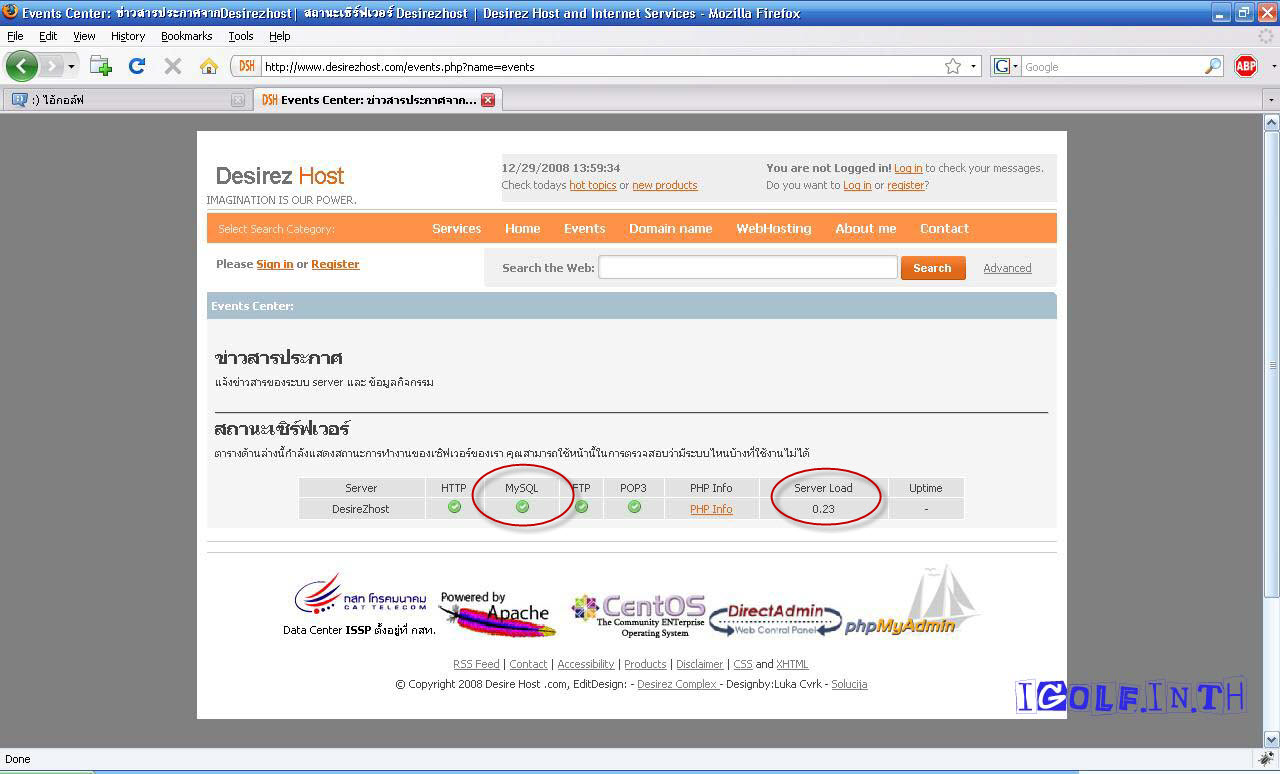Click the phpMyAdmin logo
The width and height of the screenshot is (1280, 774).
click(910, 602)
